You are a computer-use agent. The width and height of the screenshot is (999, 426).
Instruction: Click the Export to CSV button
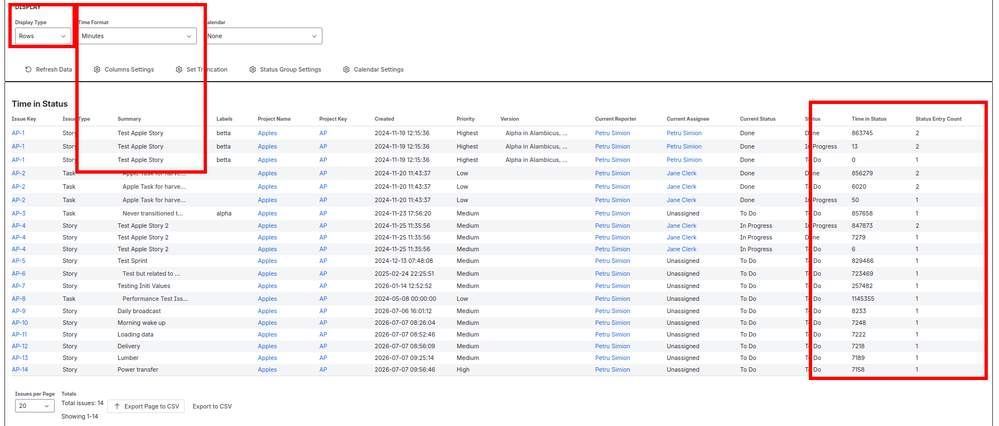point(212,406)
